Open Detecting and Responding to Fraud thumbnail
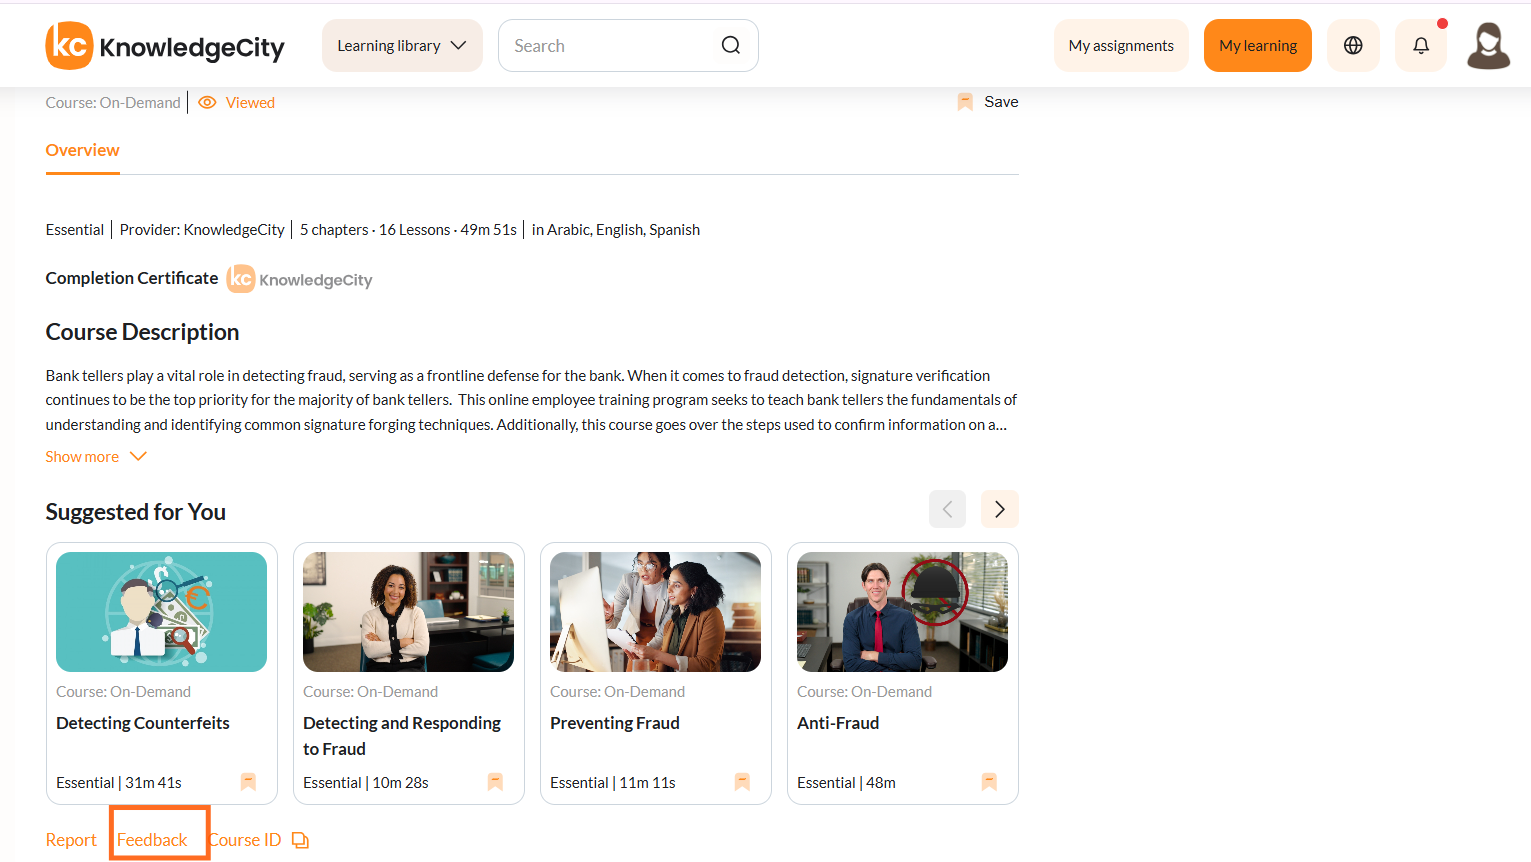The image size is (1531, 862). (x=408, y=612)
